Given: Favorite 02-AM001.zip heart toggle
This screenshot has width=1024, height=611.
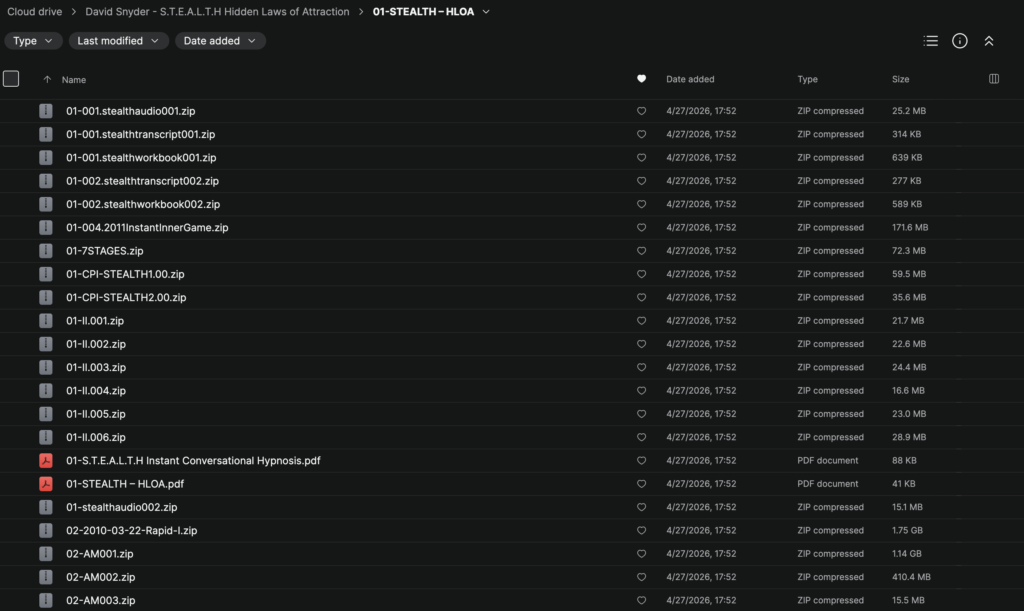Looking at the screenshot, I should [641, 554].
